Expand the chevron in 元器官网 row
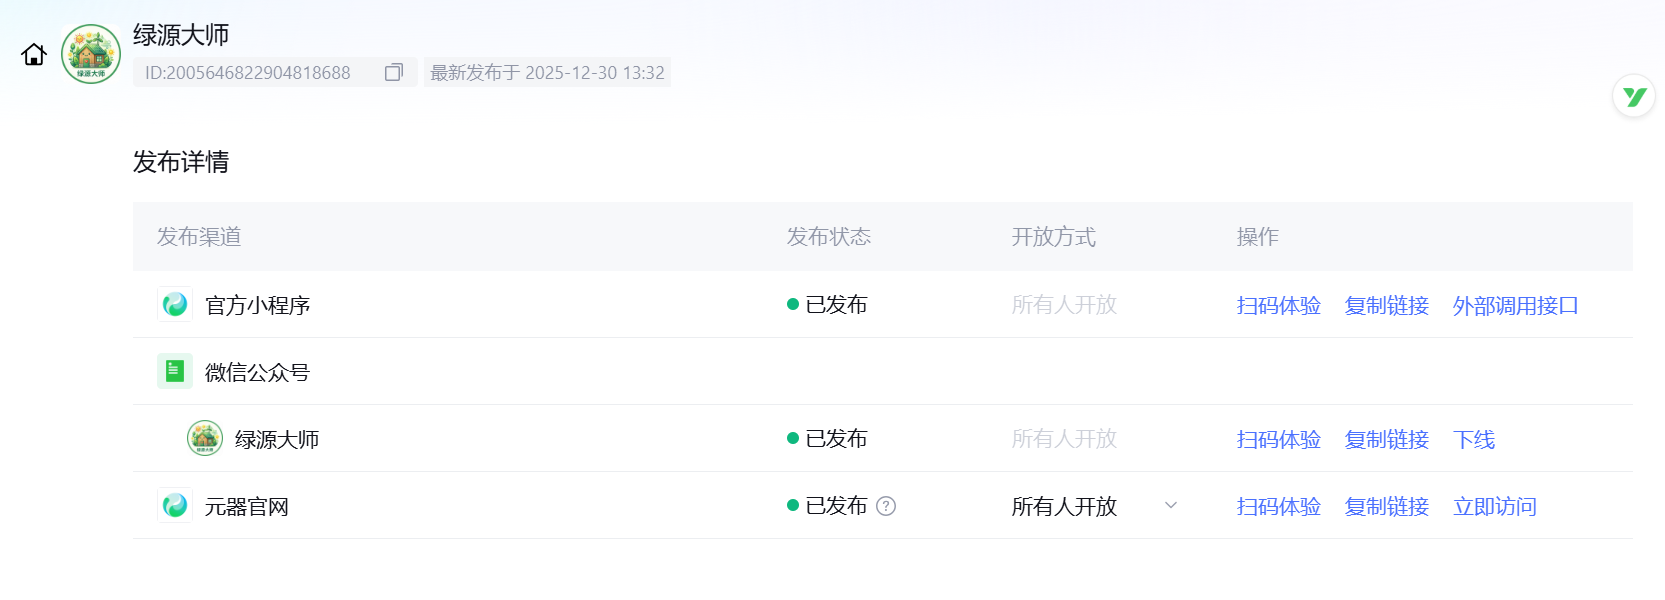The width and height of the screenshot is (1665, 600). tap(1171, 505)
